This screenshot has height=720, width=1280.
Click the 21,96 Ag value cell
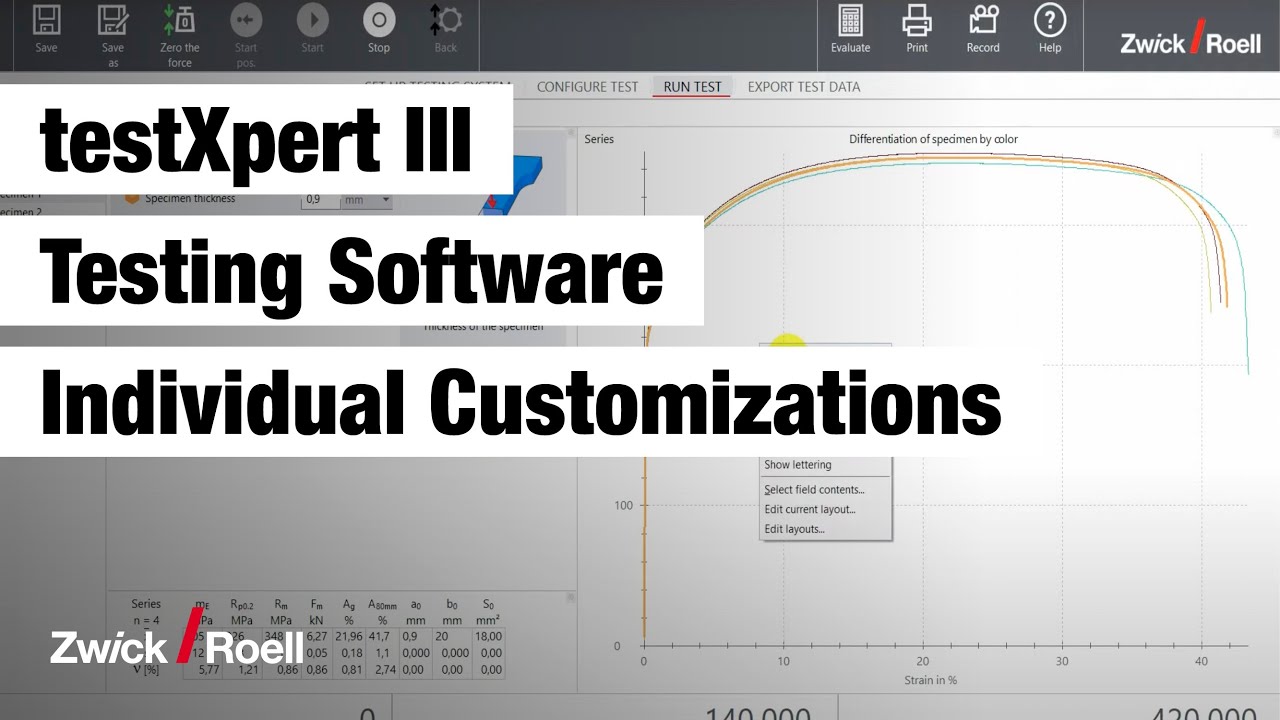pyautogui.click(x=348, y=635)
